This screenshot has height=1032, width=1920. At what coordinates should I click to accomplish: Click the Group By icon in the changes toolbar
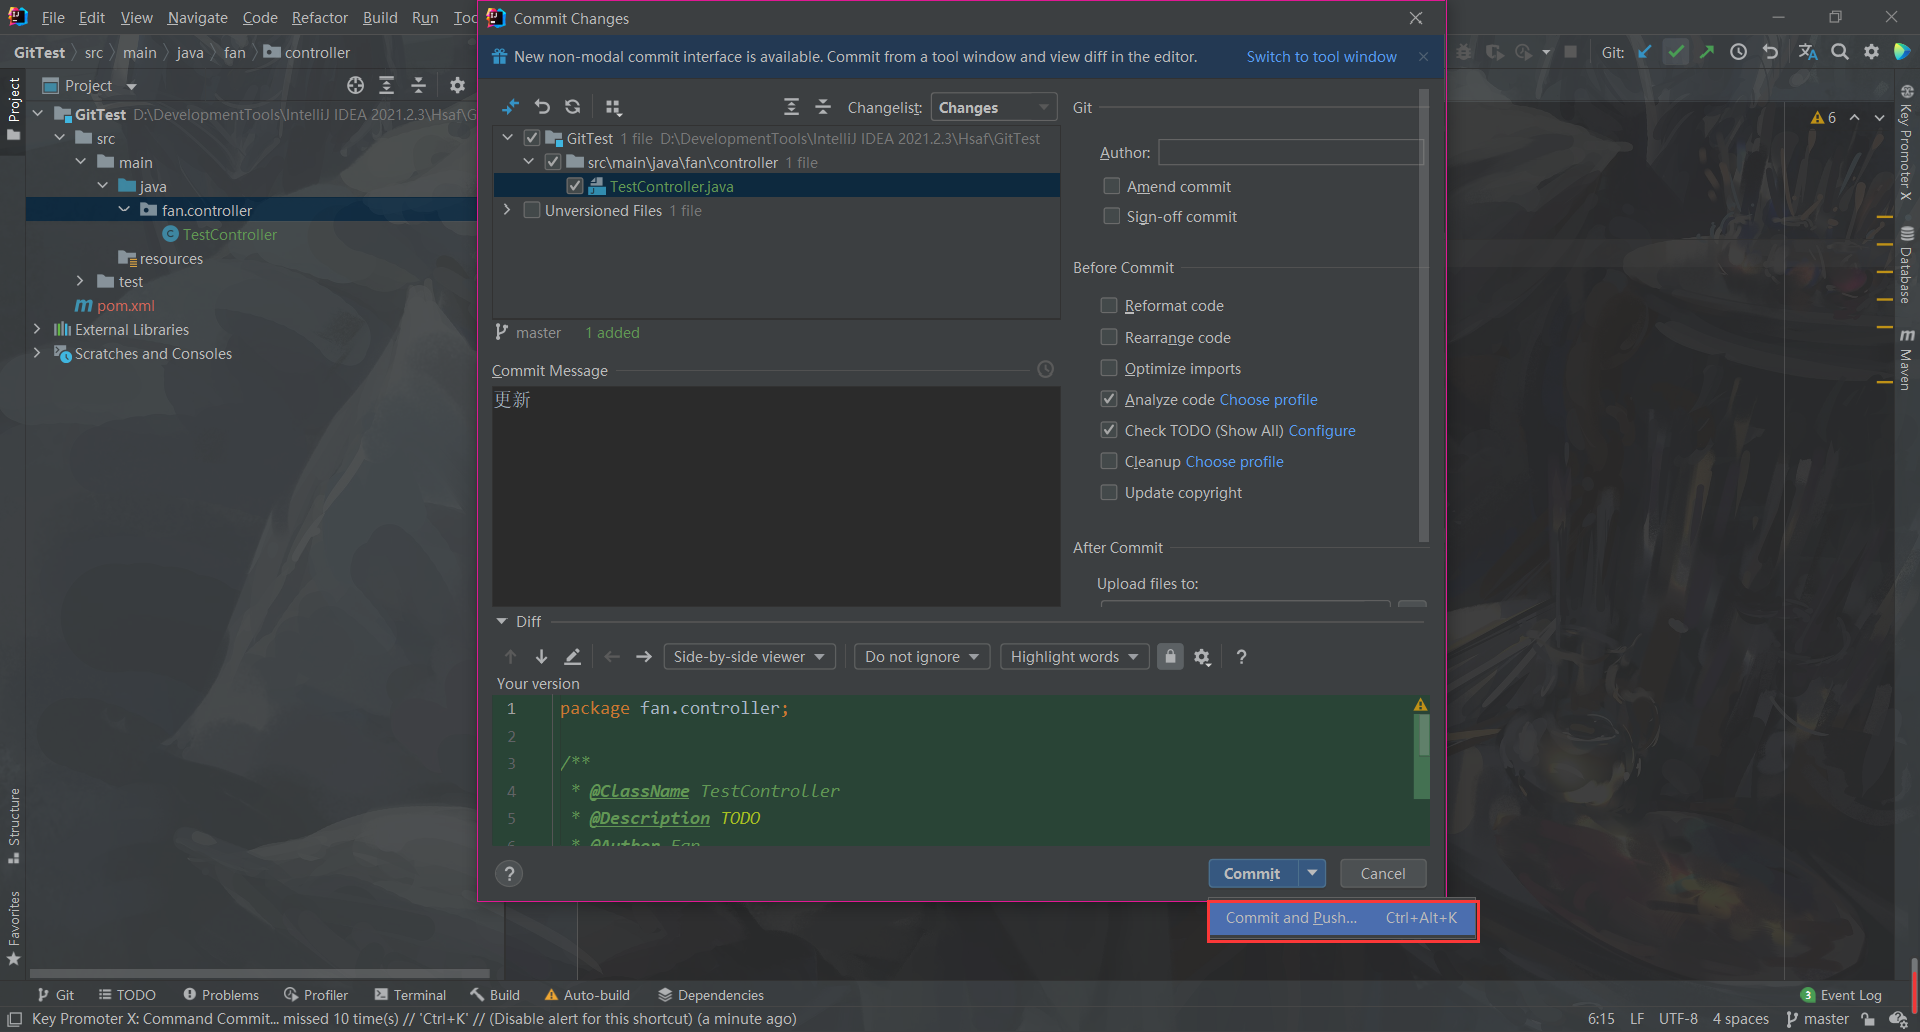point(613,107)
